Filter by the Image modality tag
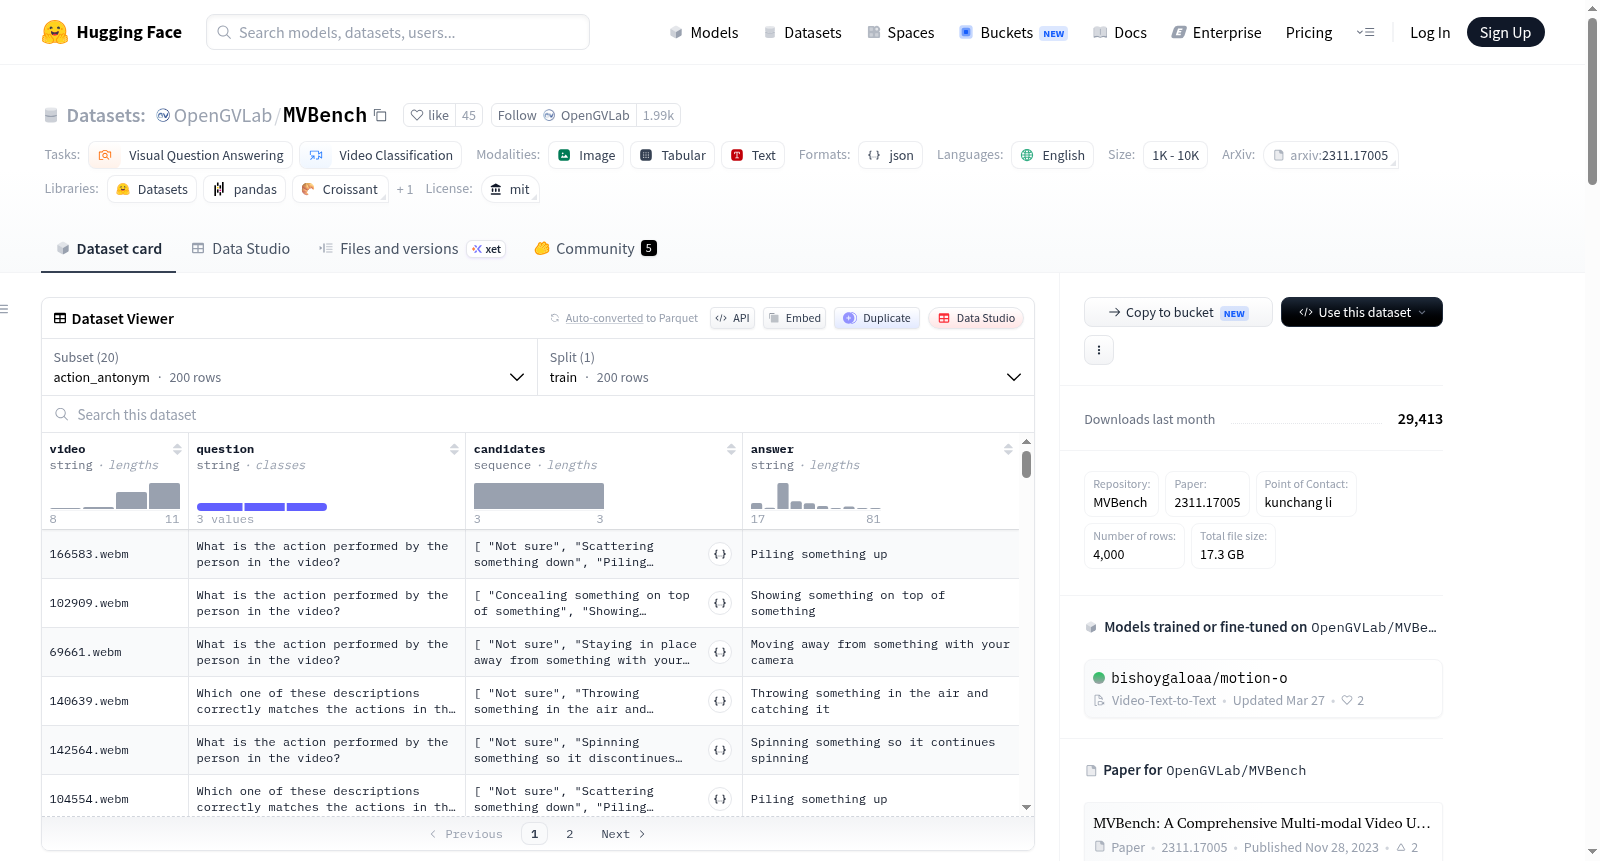The height and width of the screenshot is (861, 1600). 586,155
